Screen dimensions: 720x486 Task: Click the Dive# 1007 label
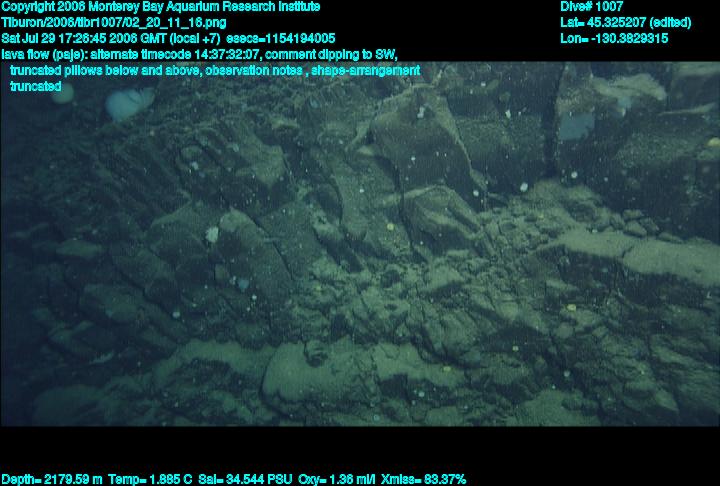point(591,7)
